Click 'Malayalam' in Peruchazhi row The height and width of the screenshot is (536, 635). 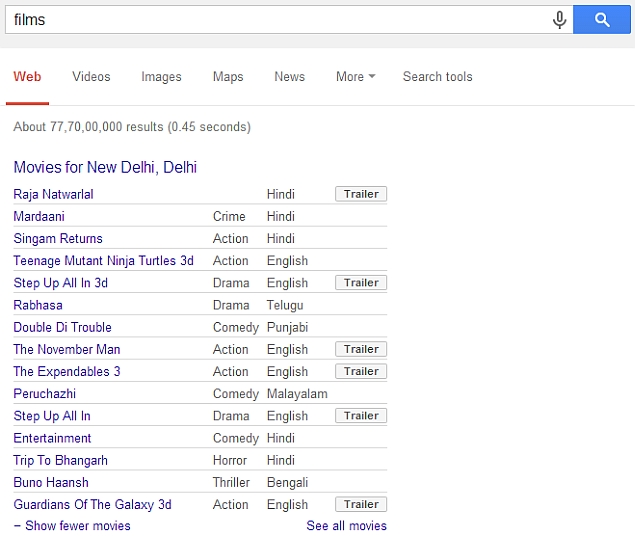pyautogui.click(x=297, y=393)
